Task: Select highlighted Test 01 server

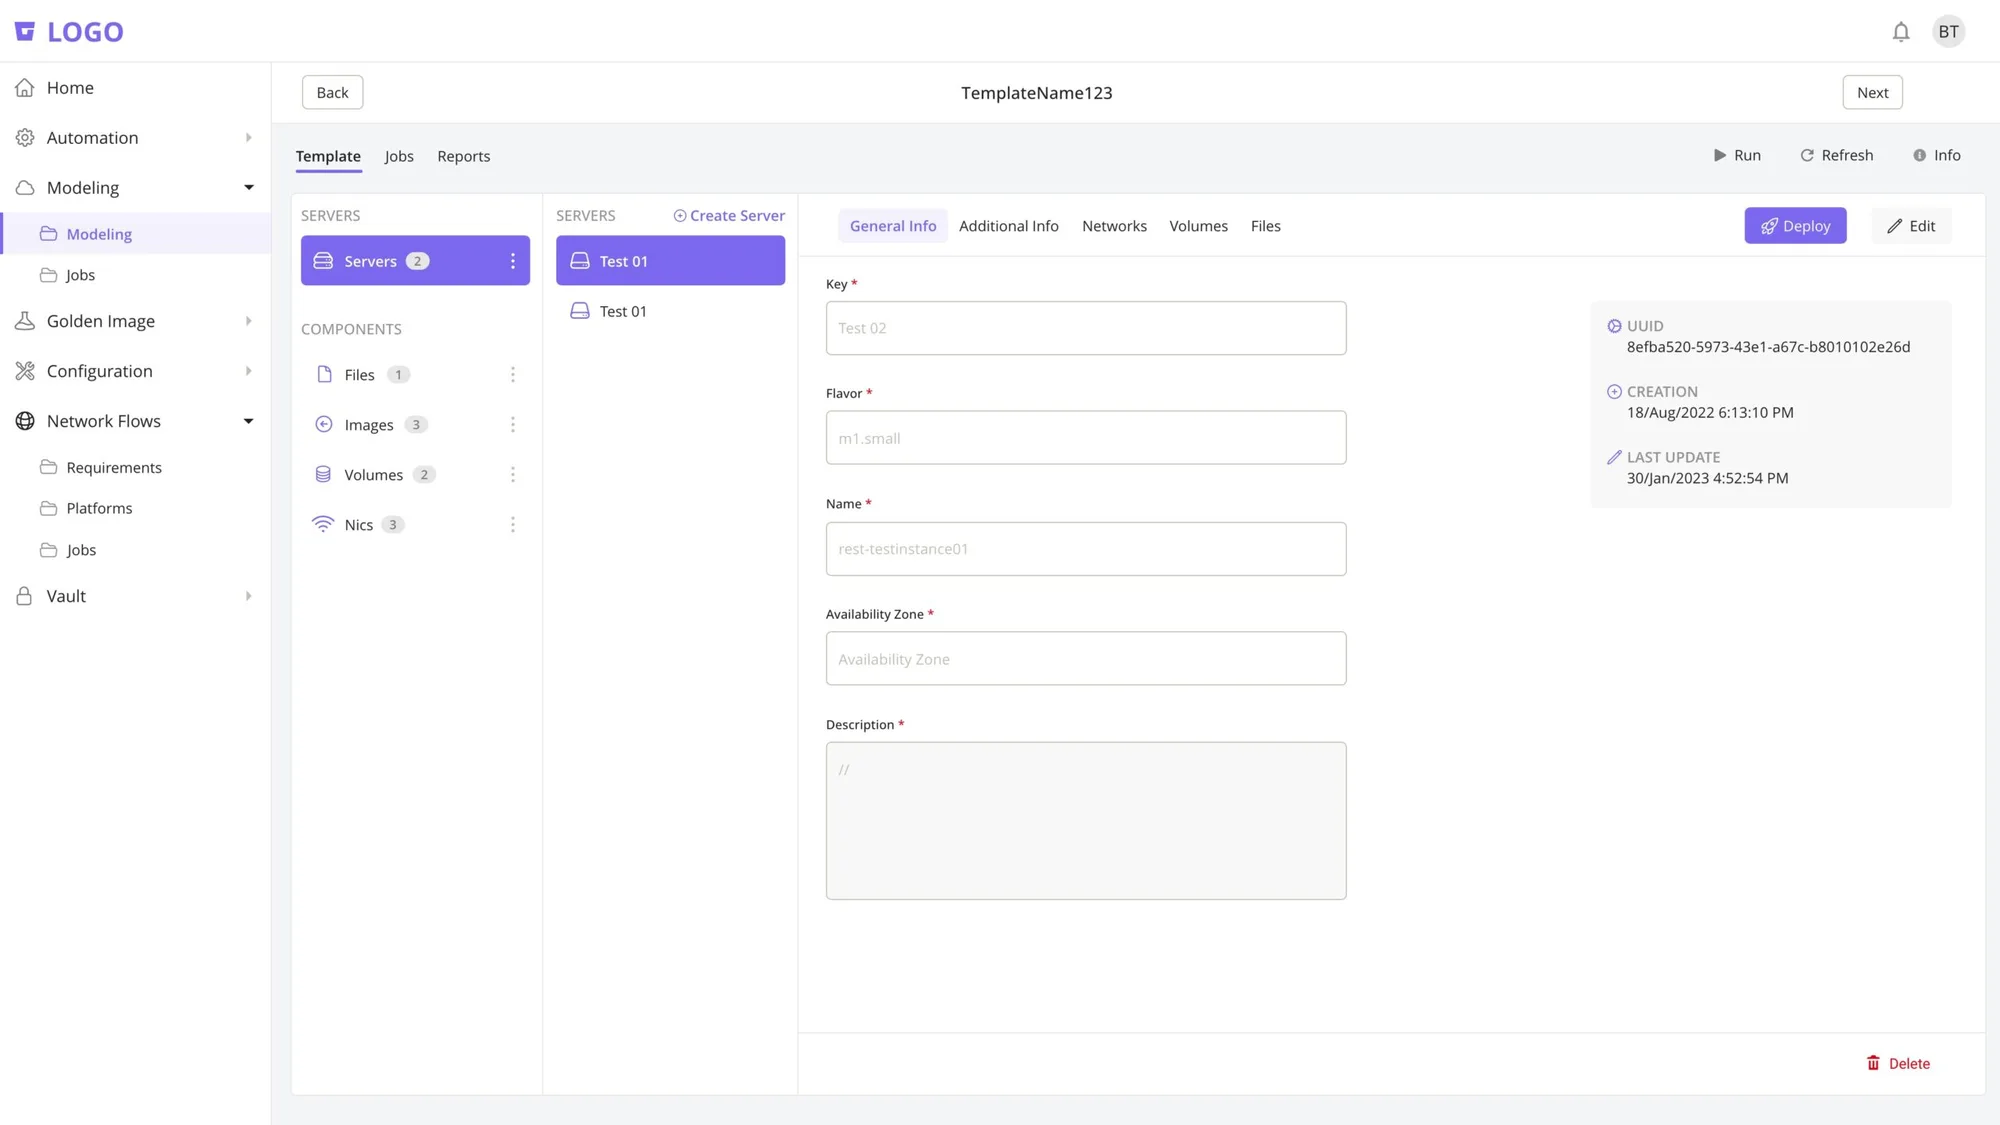Action: [670, 261]
